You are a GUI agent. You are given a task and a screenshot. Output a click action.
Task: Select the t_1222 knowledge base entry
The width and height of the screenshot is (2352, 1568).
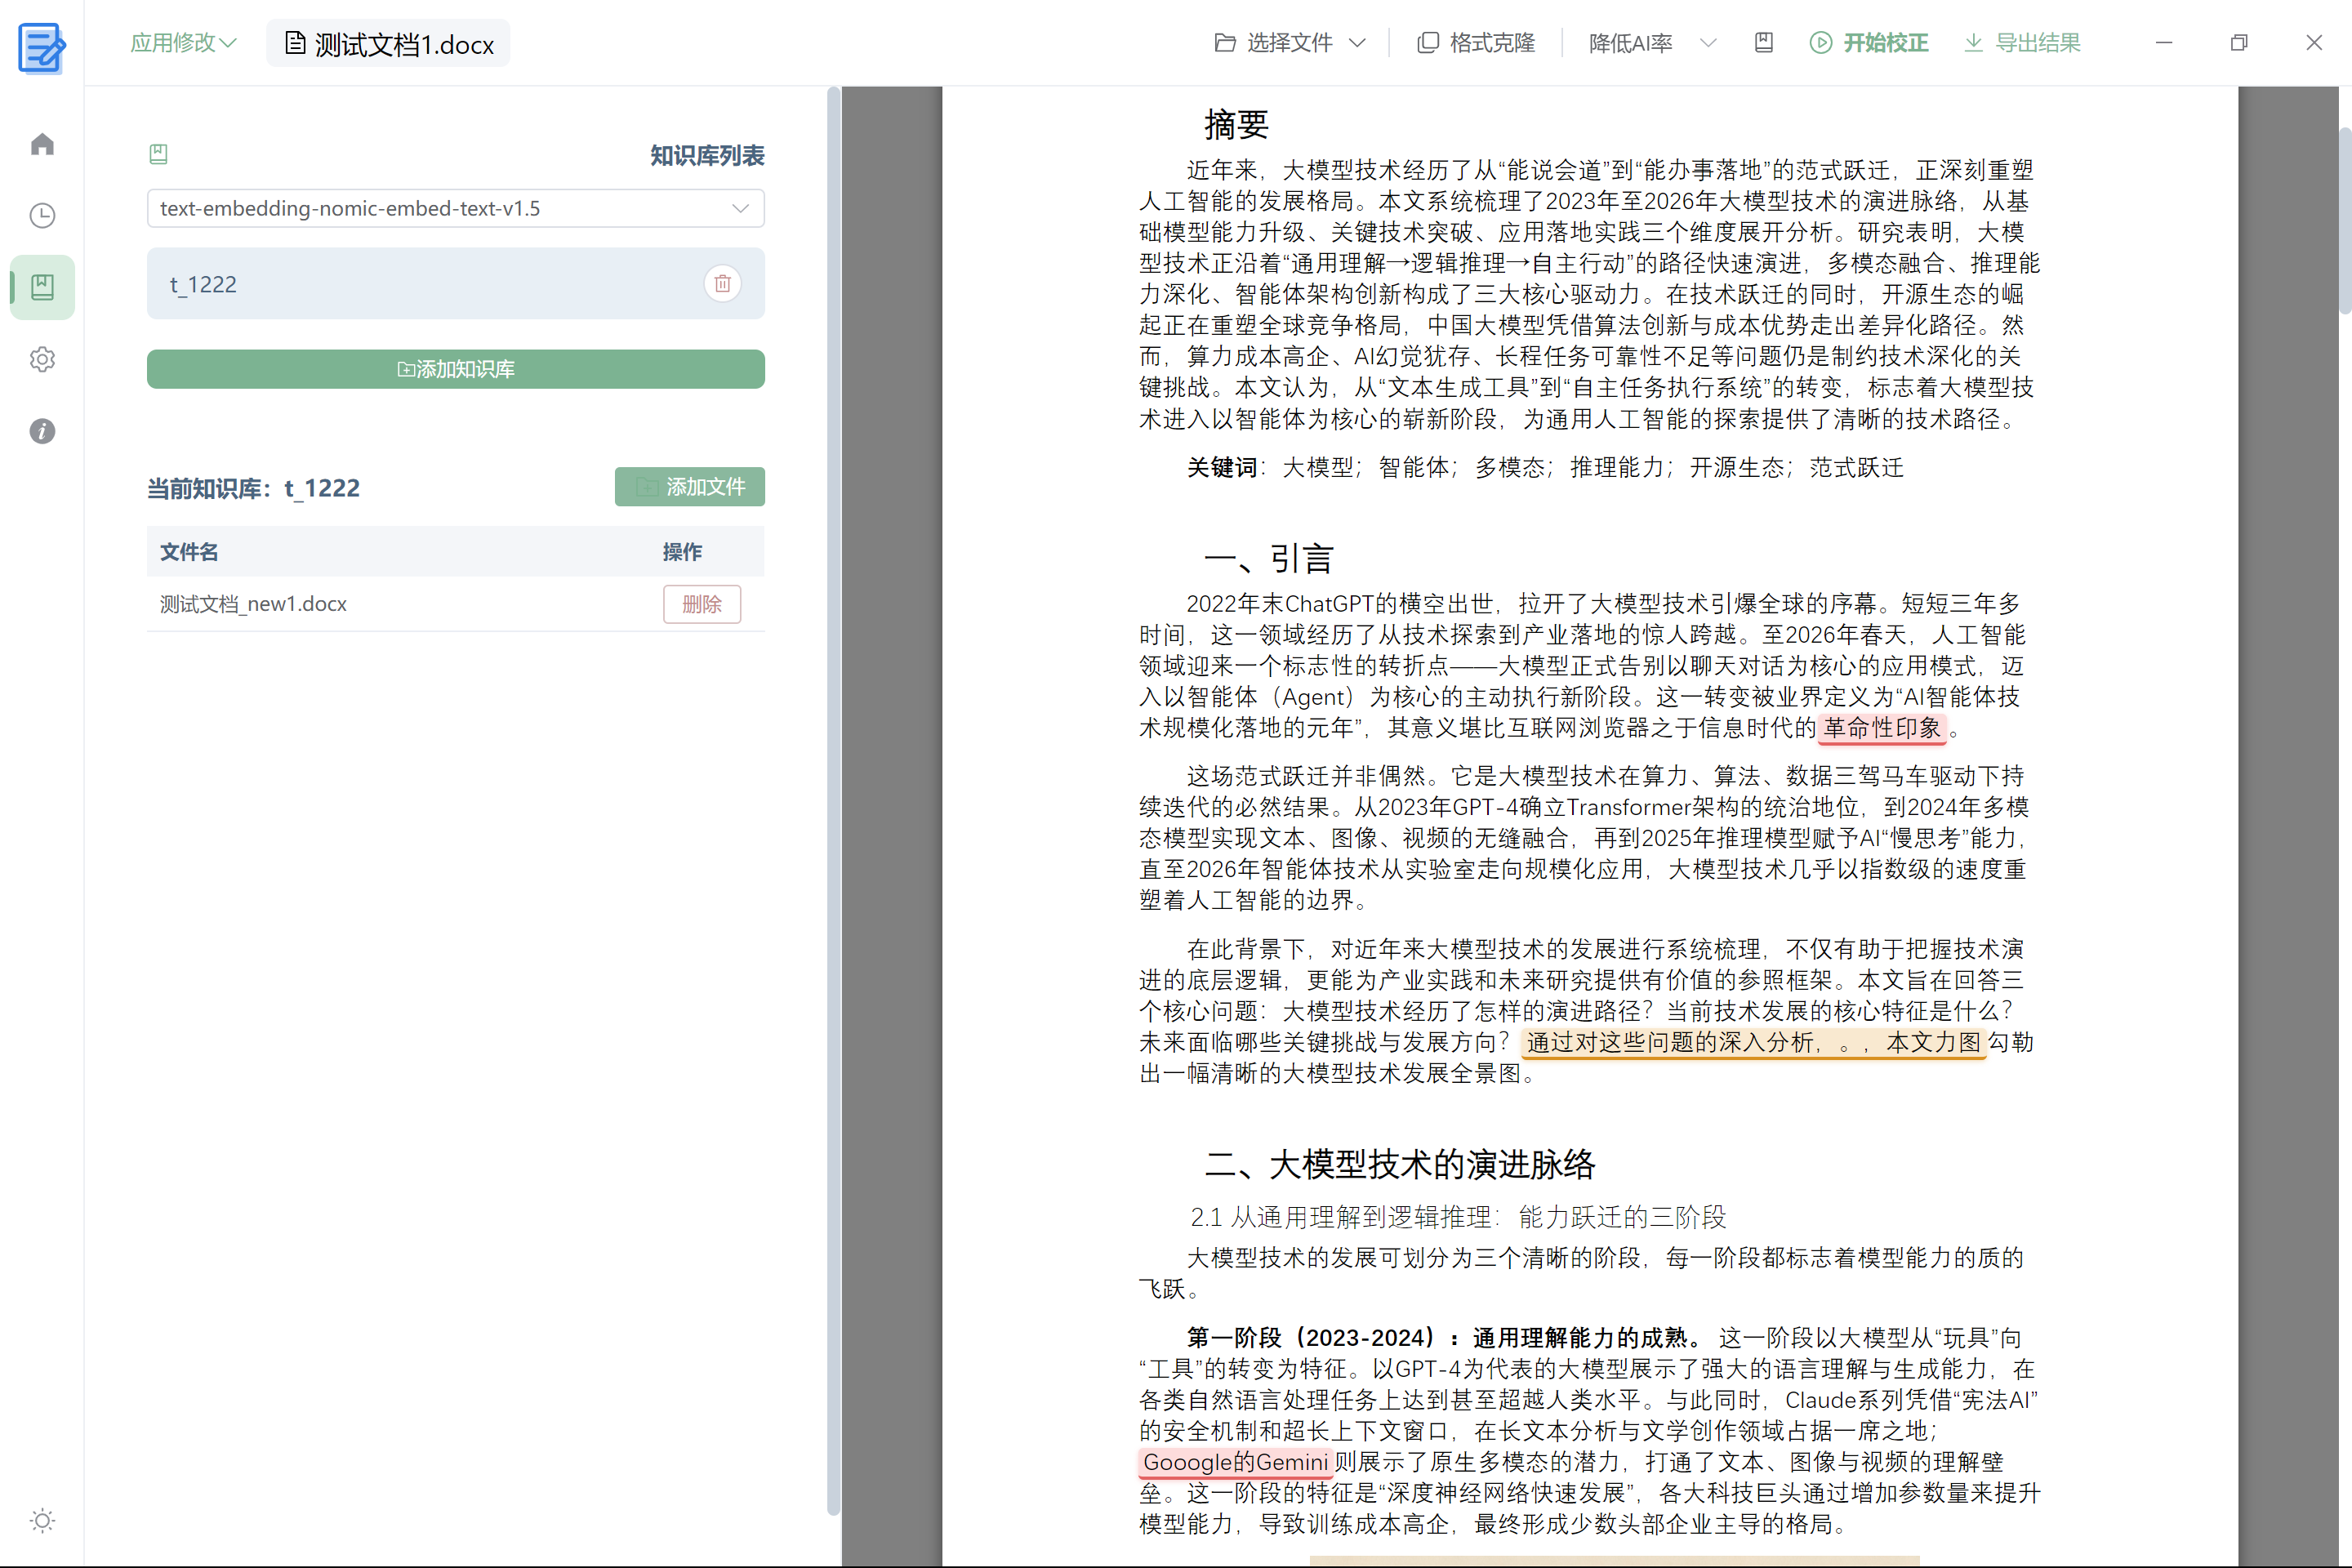[456, 284]
